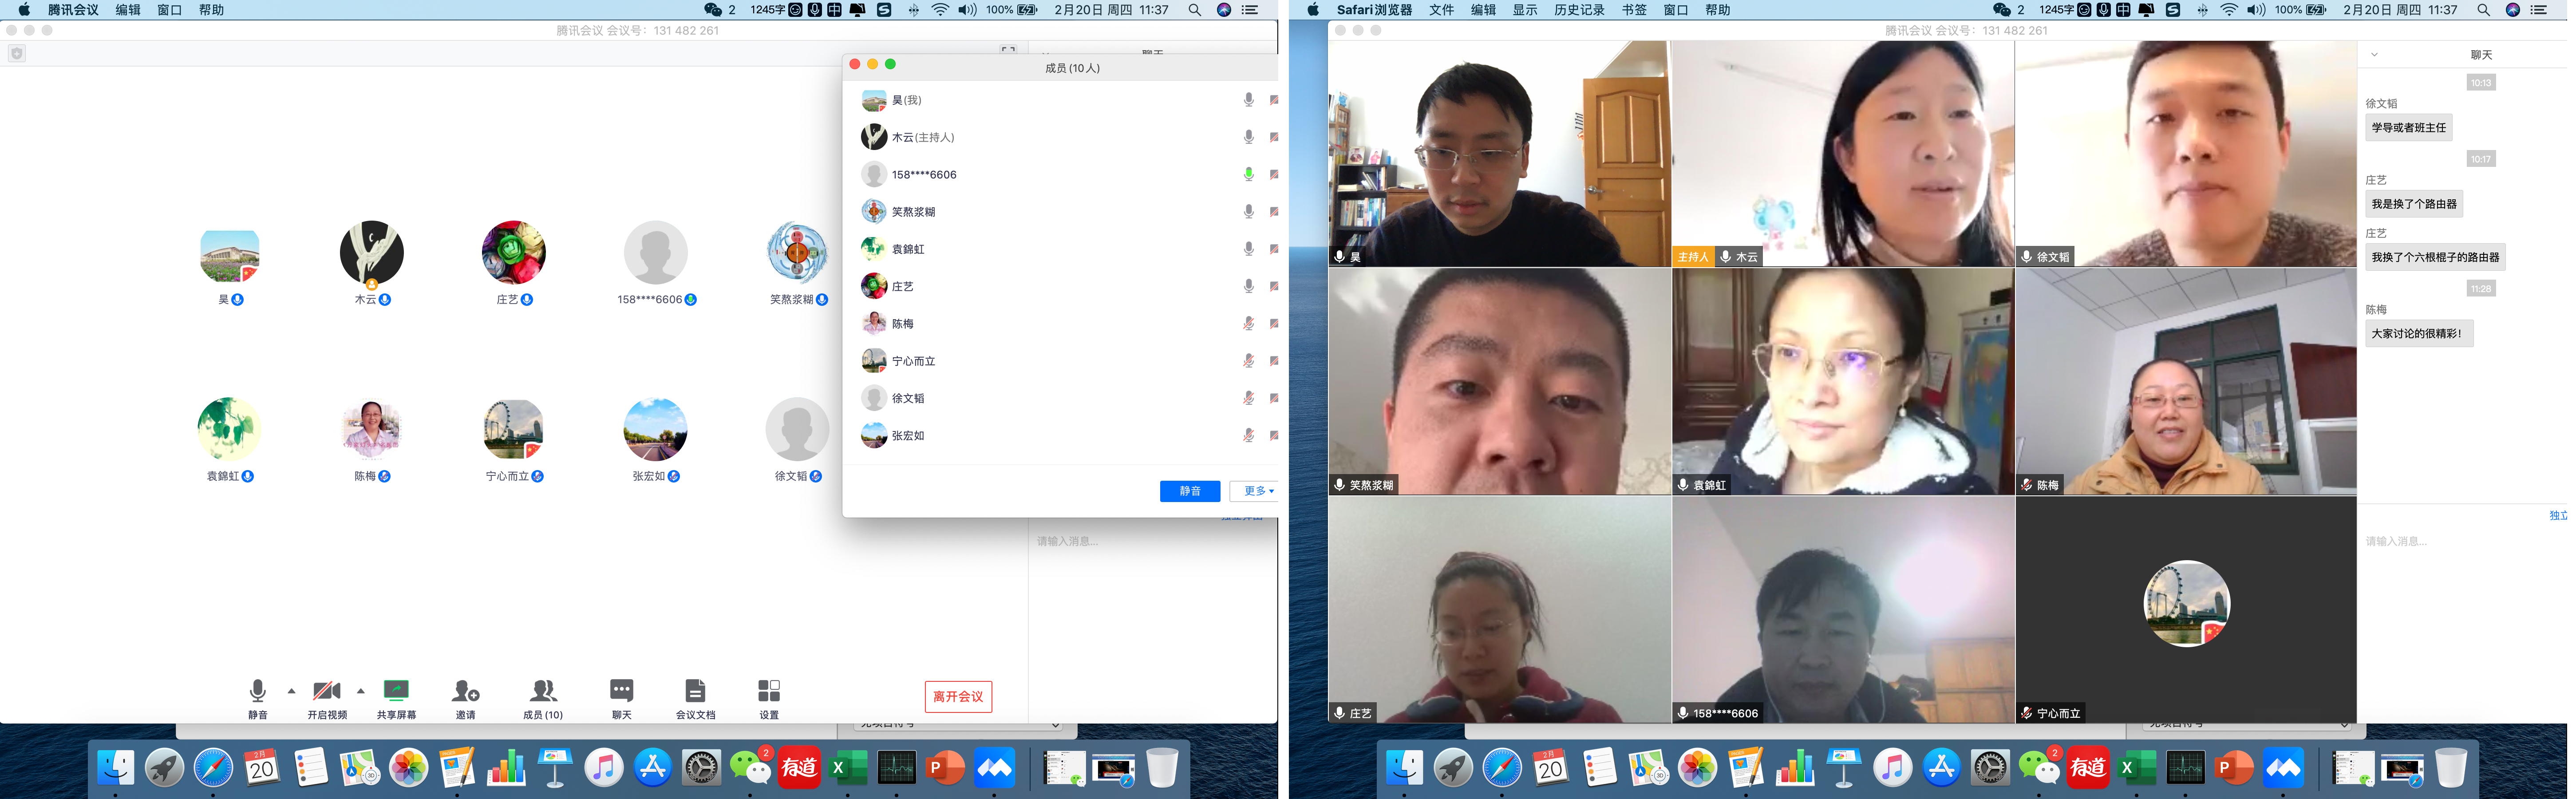Toggle the muted microphone for 陈梅 in the members list

(x=1248, y=324)
